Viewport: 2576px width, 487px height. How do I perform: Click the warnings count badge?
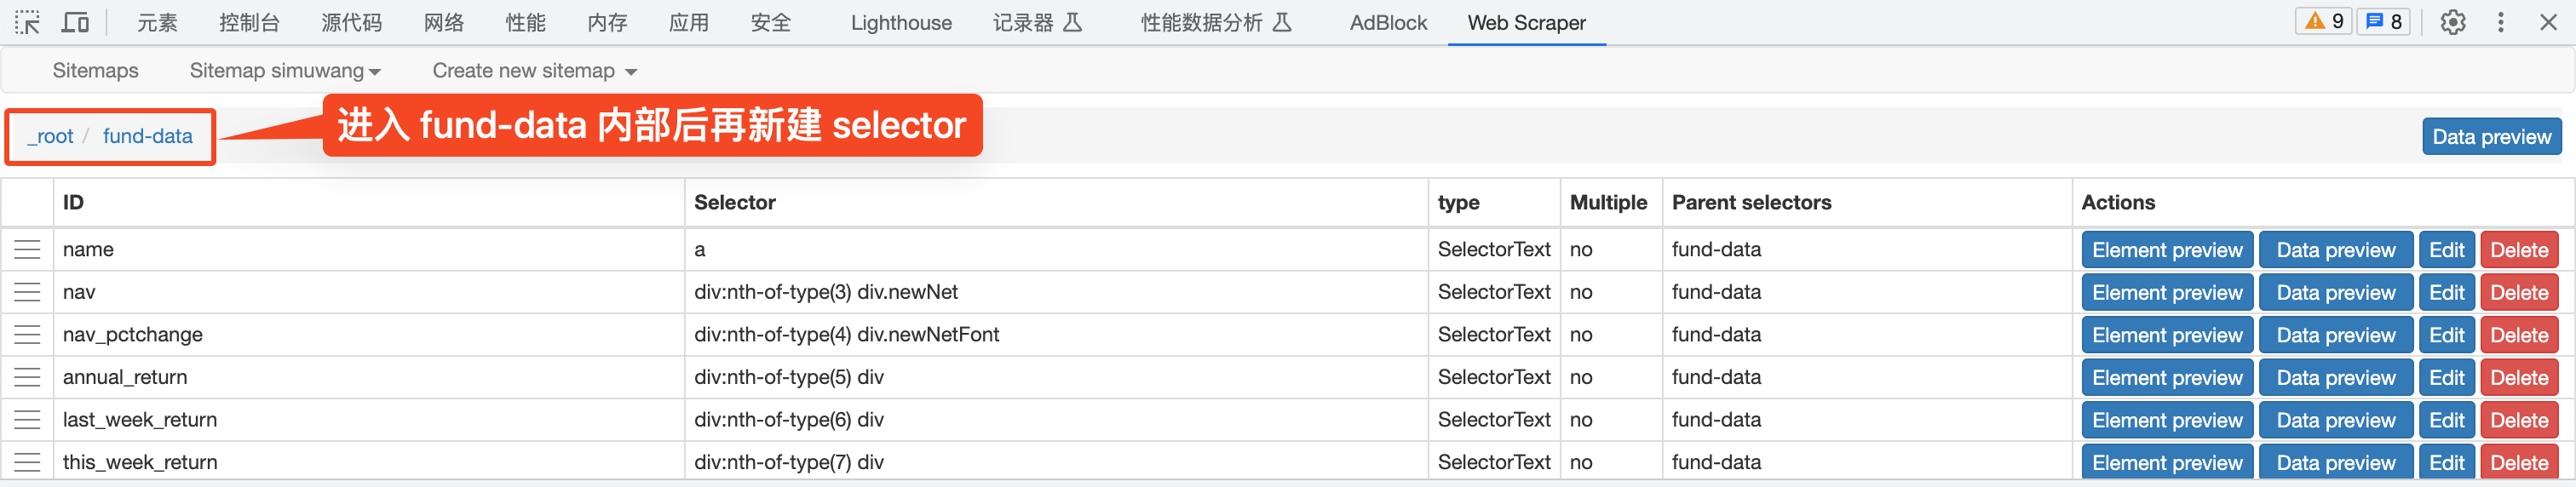(2324, 22)
